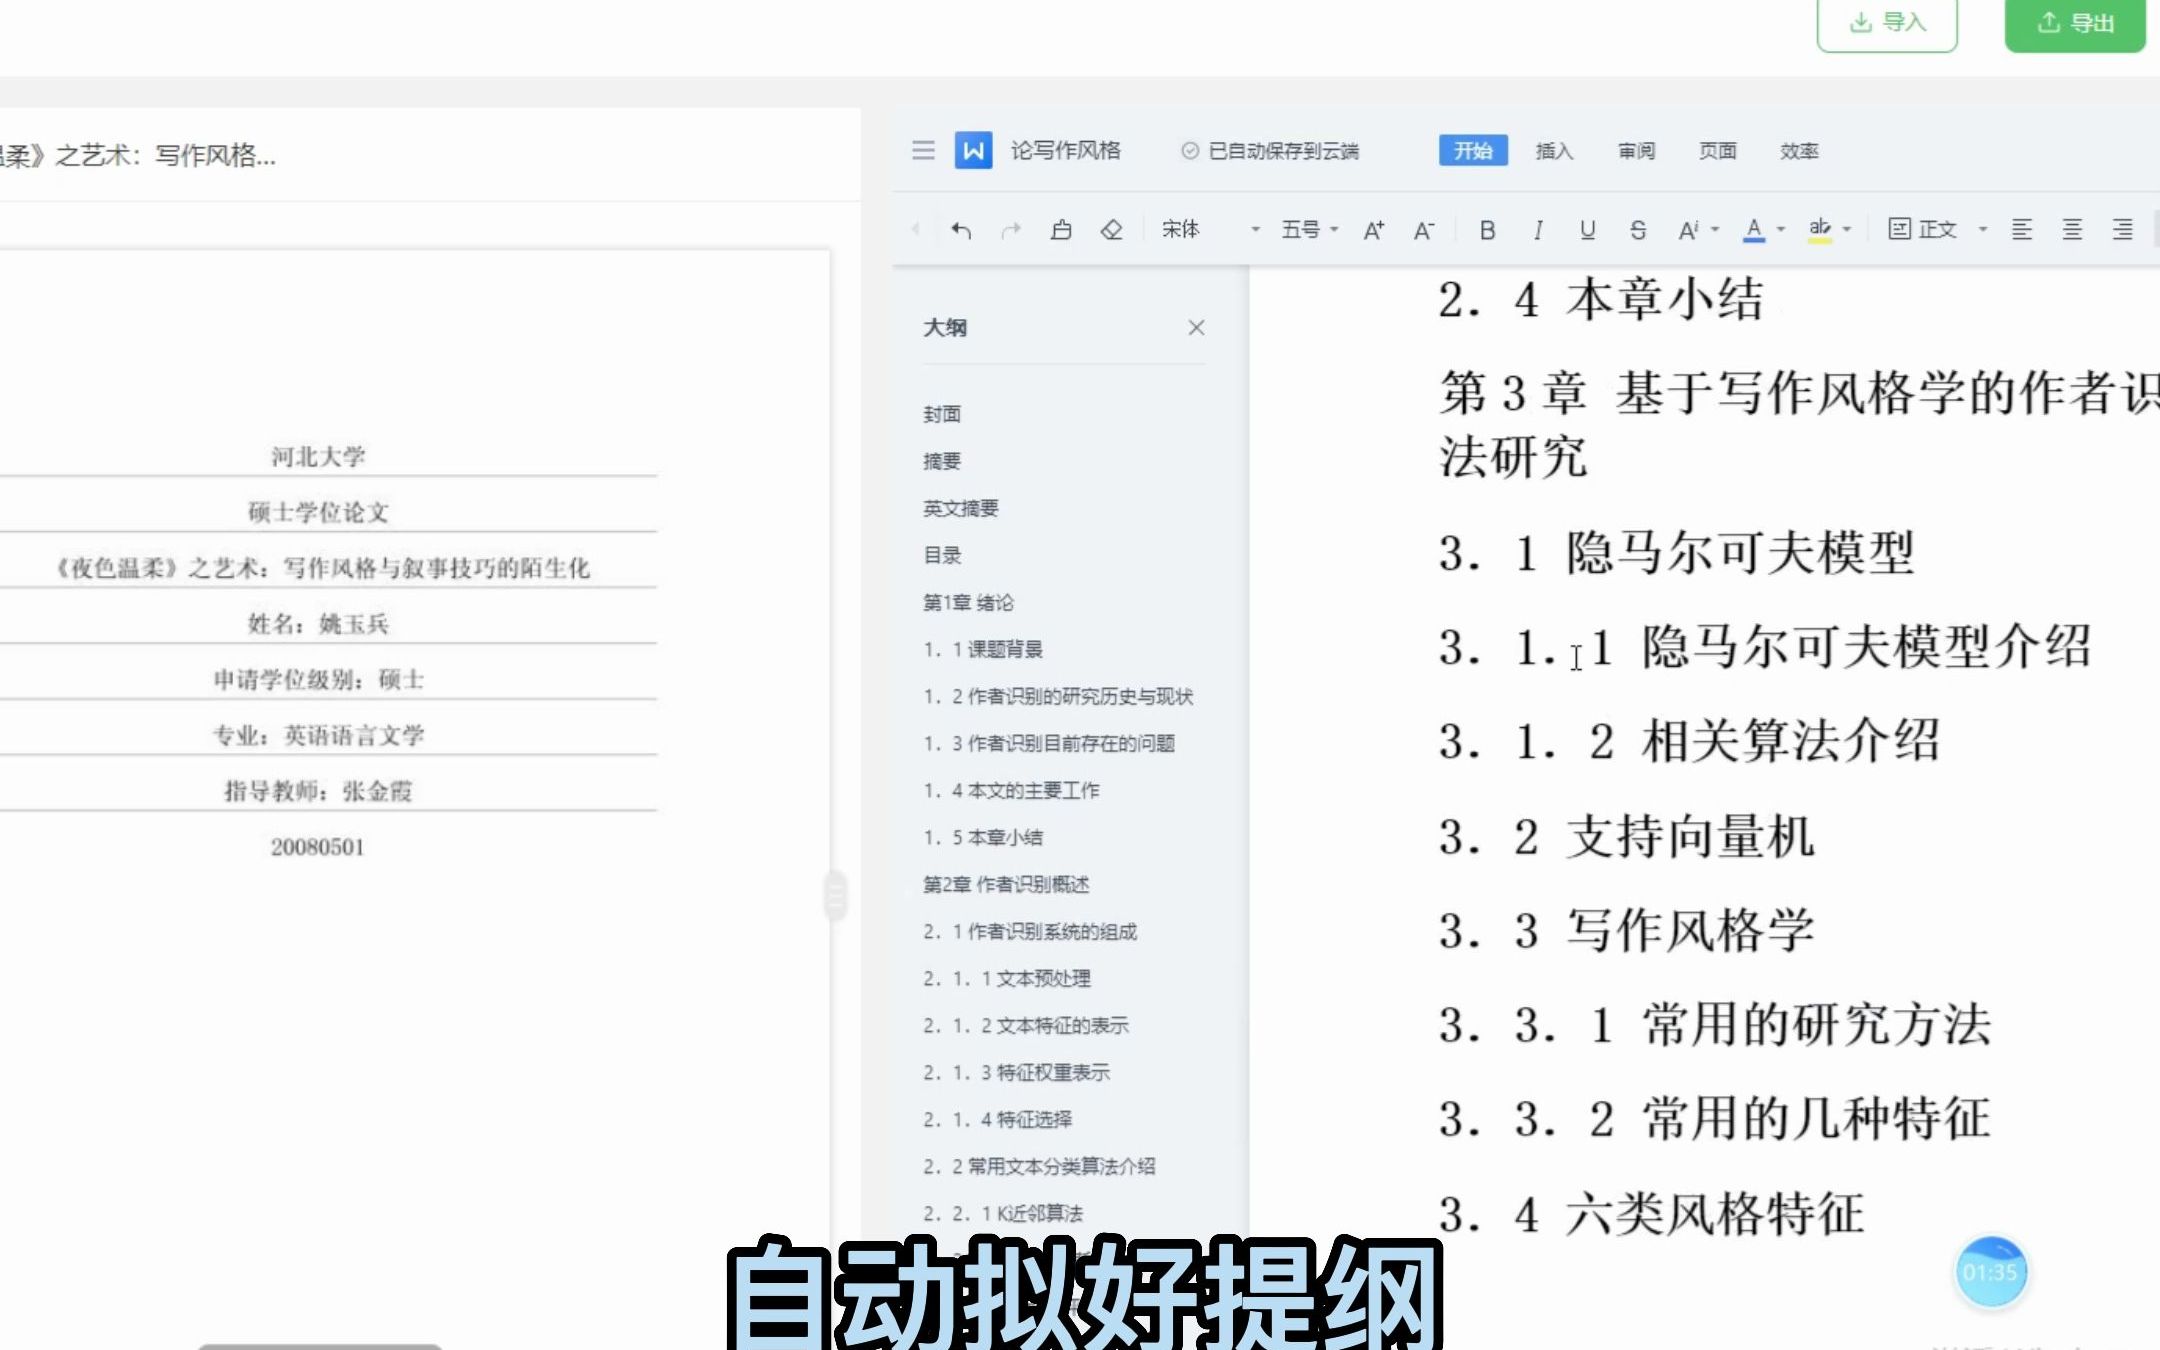
Task: Apply superscript text effect icon
Action: tap(1688, 230)
